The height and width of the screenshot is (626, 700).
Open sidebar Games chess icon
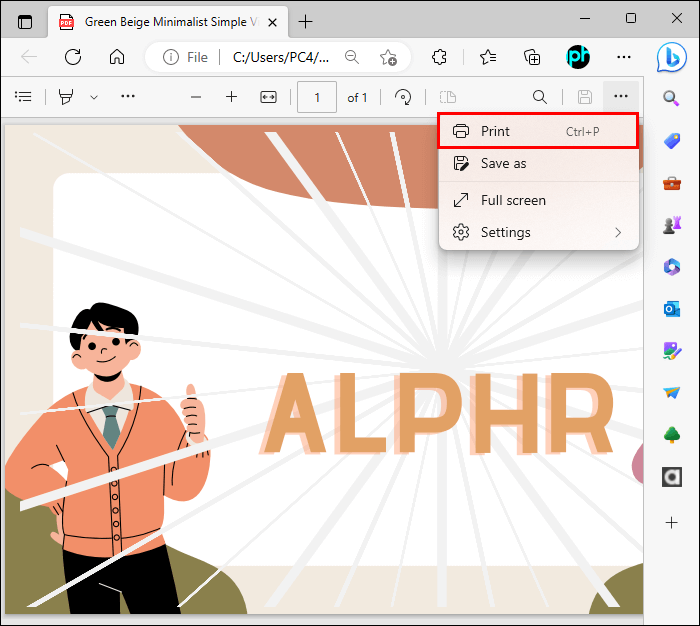[x=671, y=225]
